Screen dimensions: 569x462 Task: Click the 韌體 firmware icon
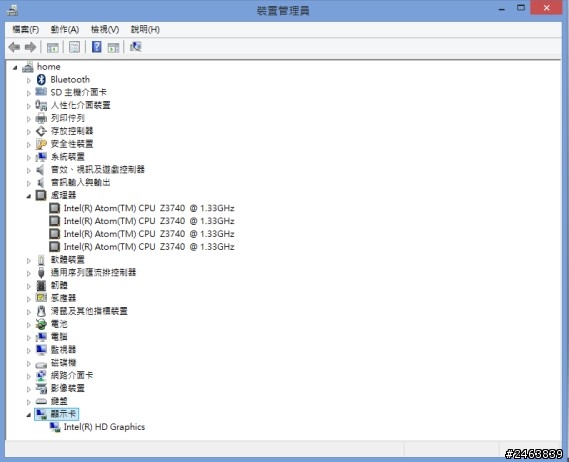[x=41, y=286]
